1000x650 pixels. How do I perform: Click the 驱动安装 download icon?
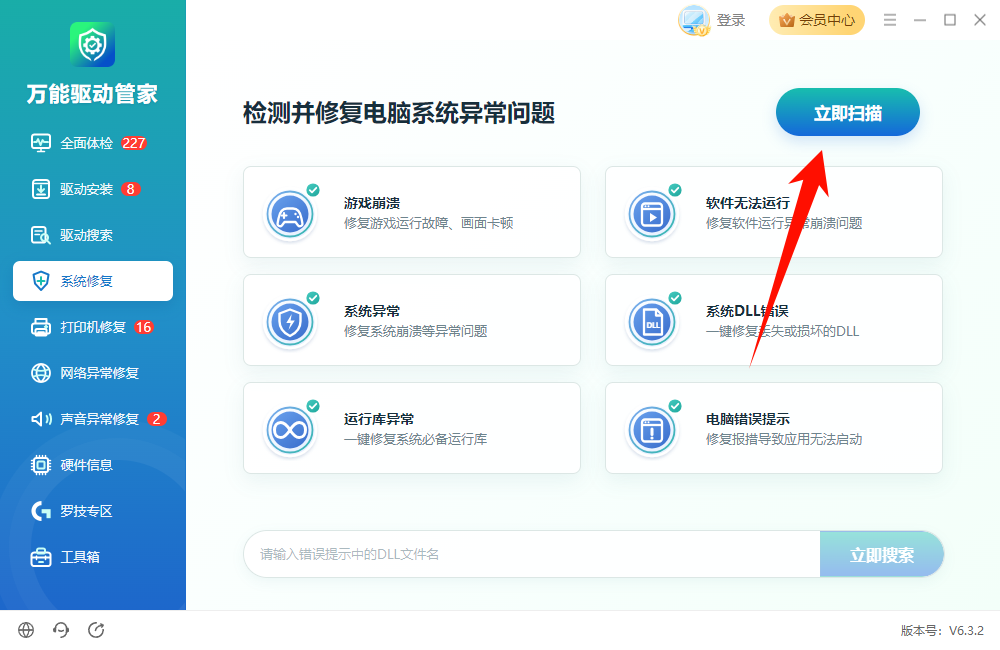[x=41, y=189]
